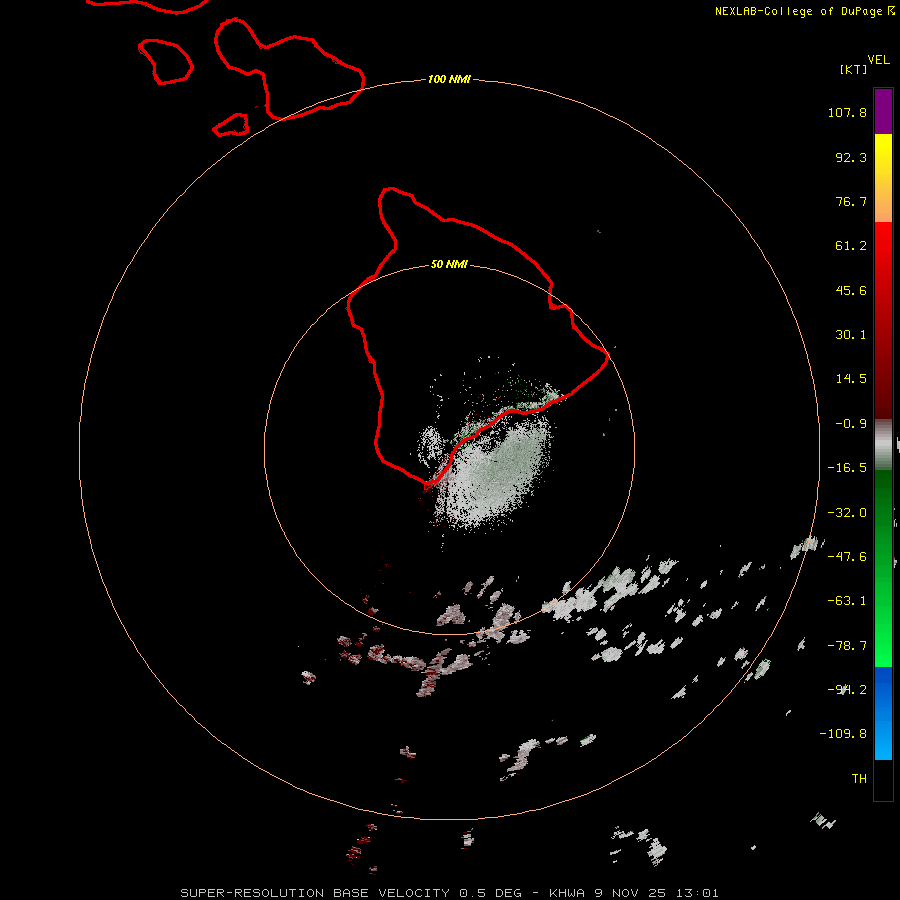Click the 50 NMI range ring label
This screenshot has width=900, height=900.
coord(449,264)
